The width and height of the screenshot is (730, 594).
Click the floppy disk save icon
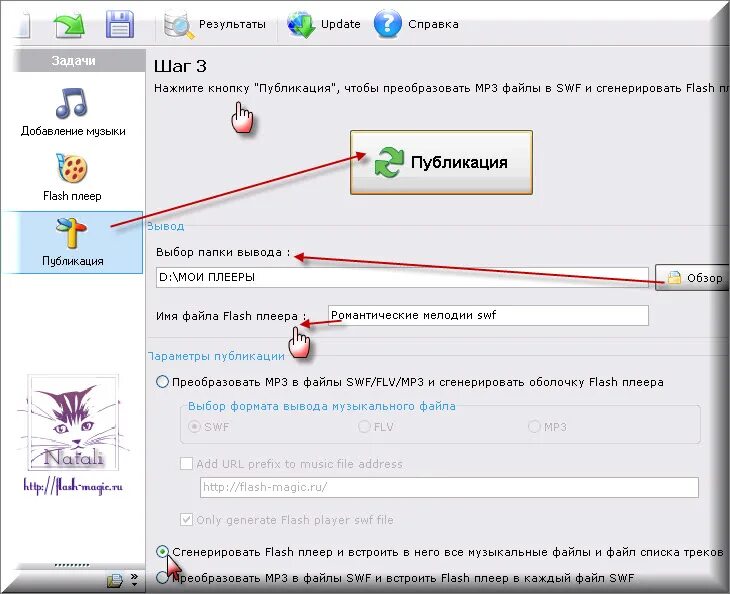(x=120, y=24)
